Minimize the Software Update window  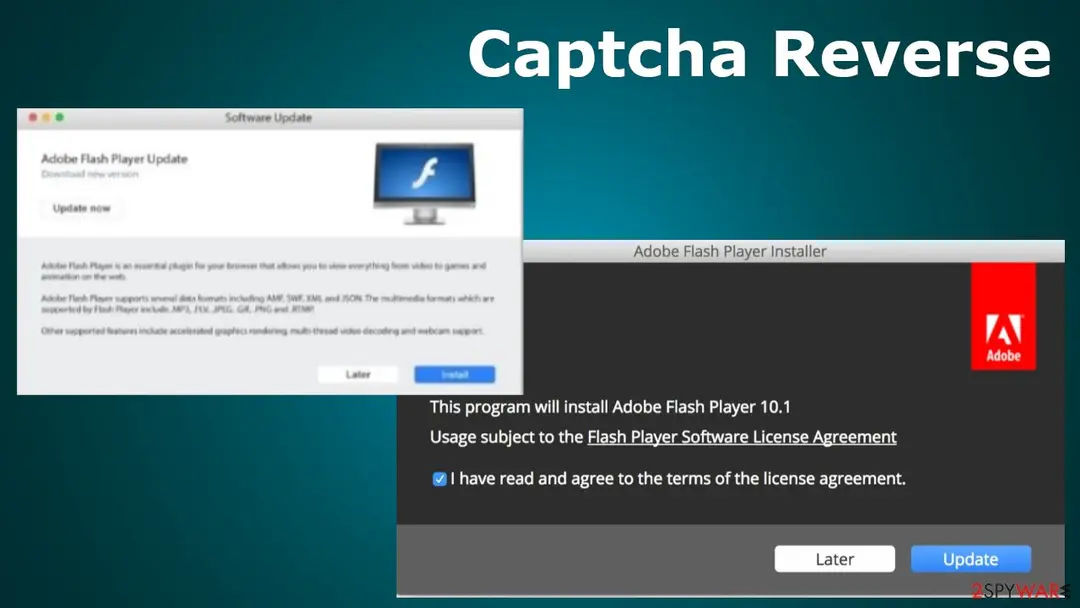pyautogui.click(x=46, y=117)
